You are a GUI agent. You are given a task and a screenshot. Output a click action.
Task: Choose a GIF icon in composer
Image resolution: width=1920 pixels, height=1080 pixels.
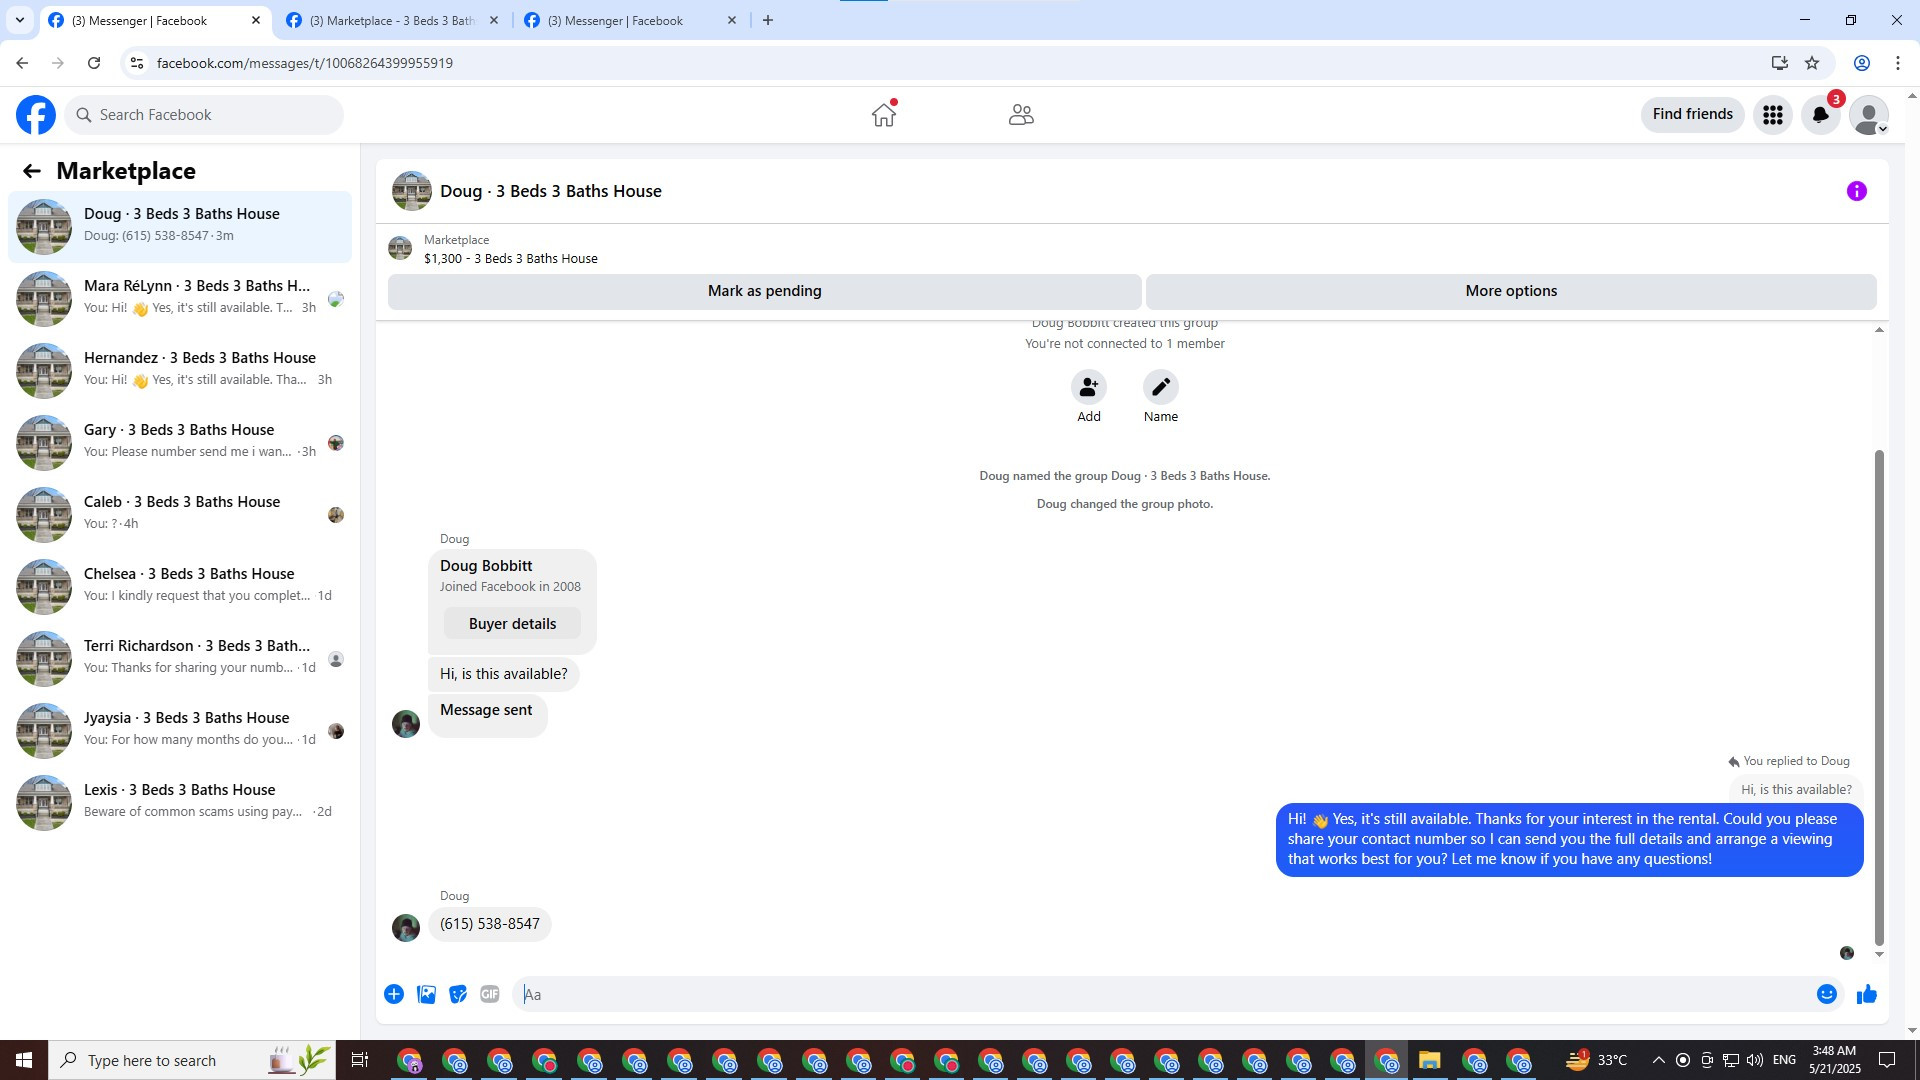coord(490,994)
